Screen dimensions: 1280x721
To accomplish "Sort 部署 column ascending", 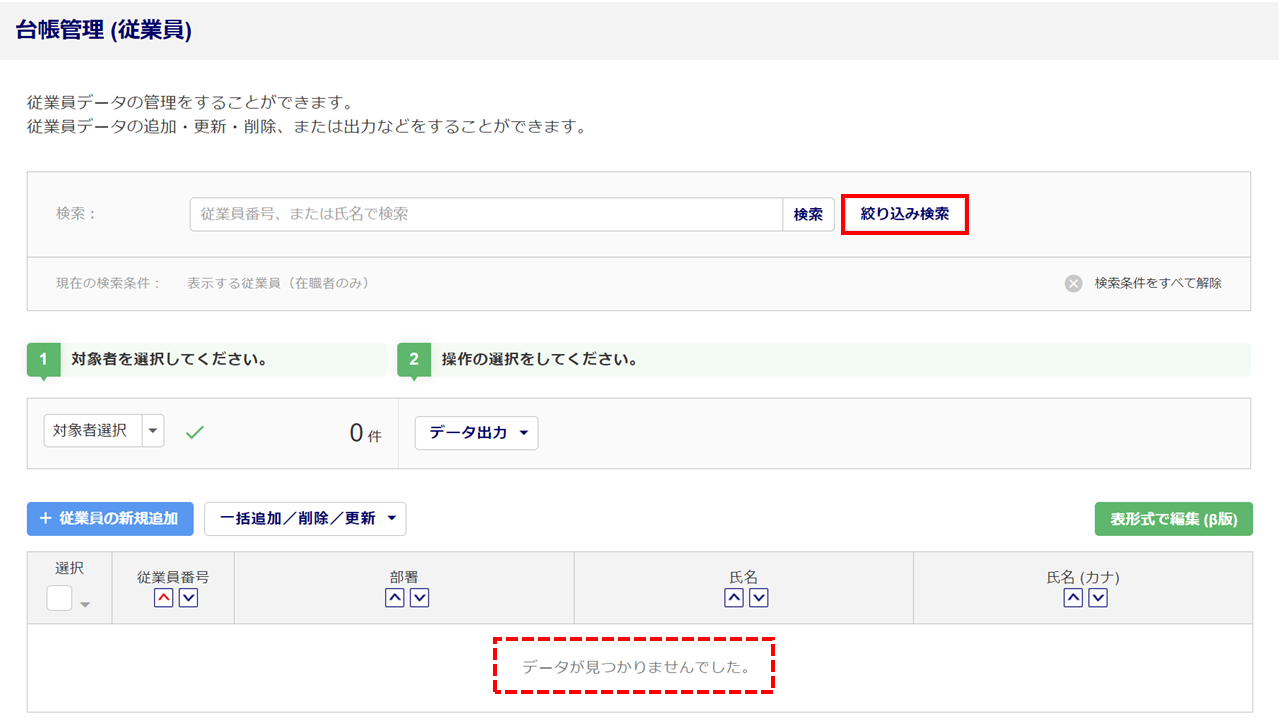I will tap(395, 597).
